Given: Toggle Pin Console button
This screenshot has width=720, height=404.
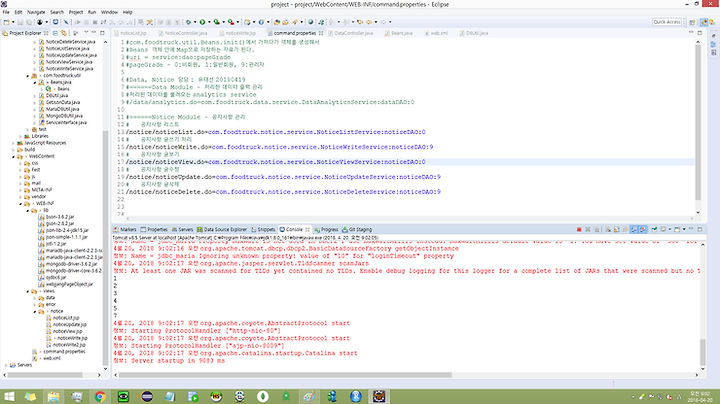Looking at the screenshot, I should point(654,229).
